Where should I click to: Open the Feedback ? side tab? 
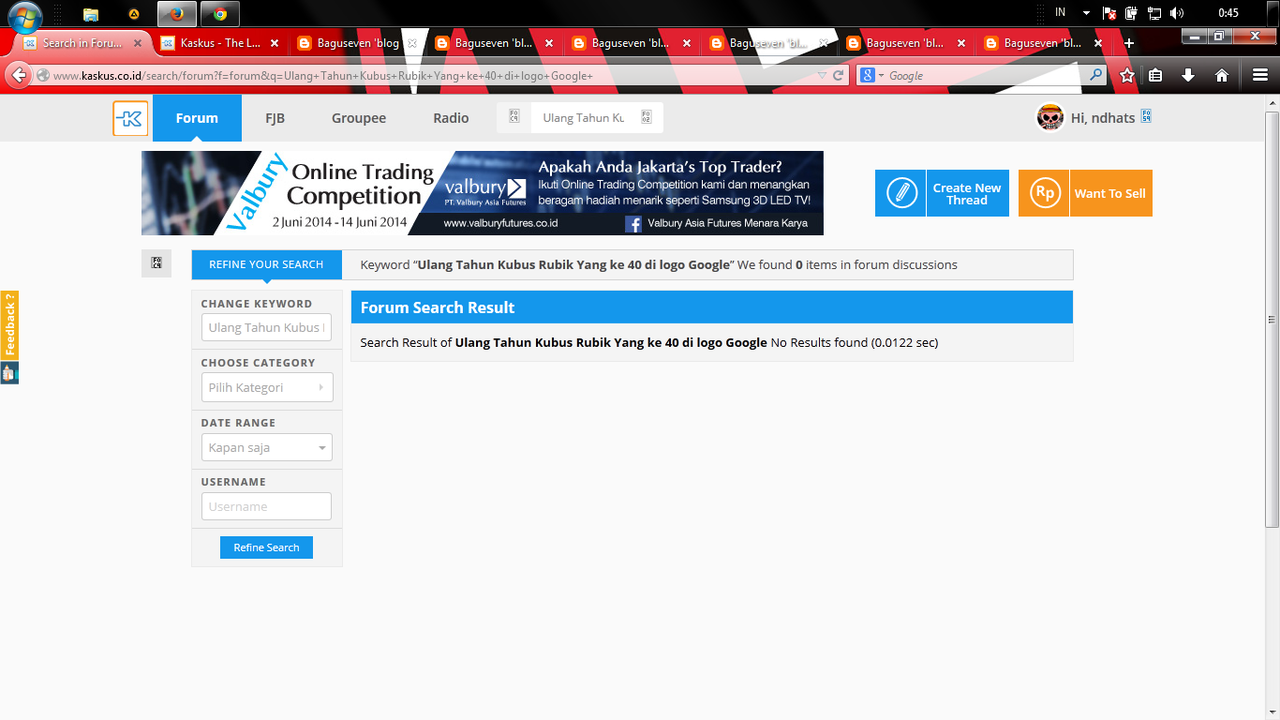9,326
